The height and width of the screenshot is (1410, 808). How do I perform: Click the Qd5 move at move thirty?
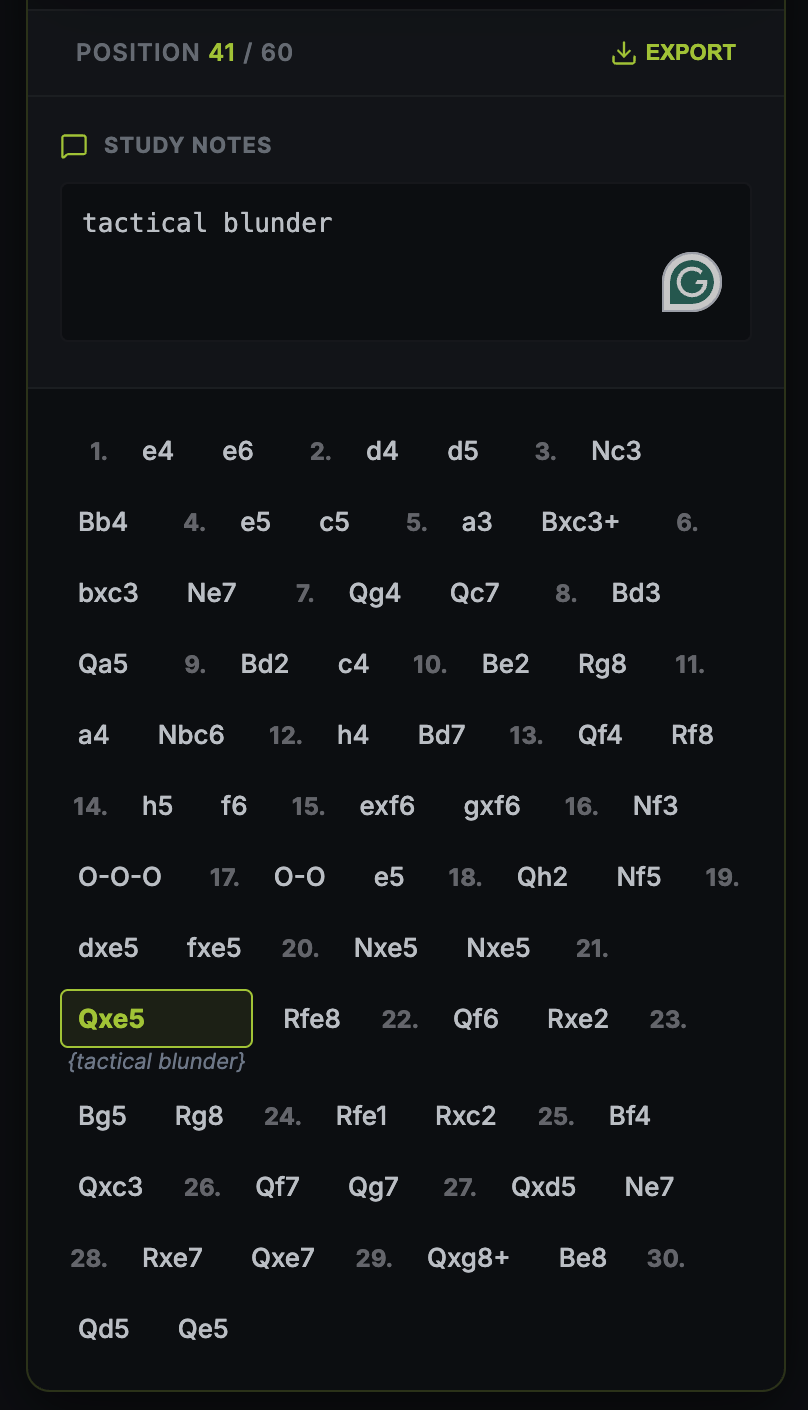pyautogui.click(x=102, y=1328)
